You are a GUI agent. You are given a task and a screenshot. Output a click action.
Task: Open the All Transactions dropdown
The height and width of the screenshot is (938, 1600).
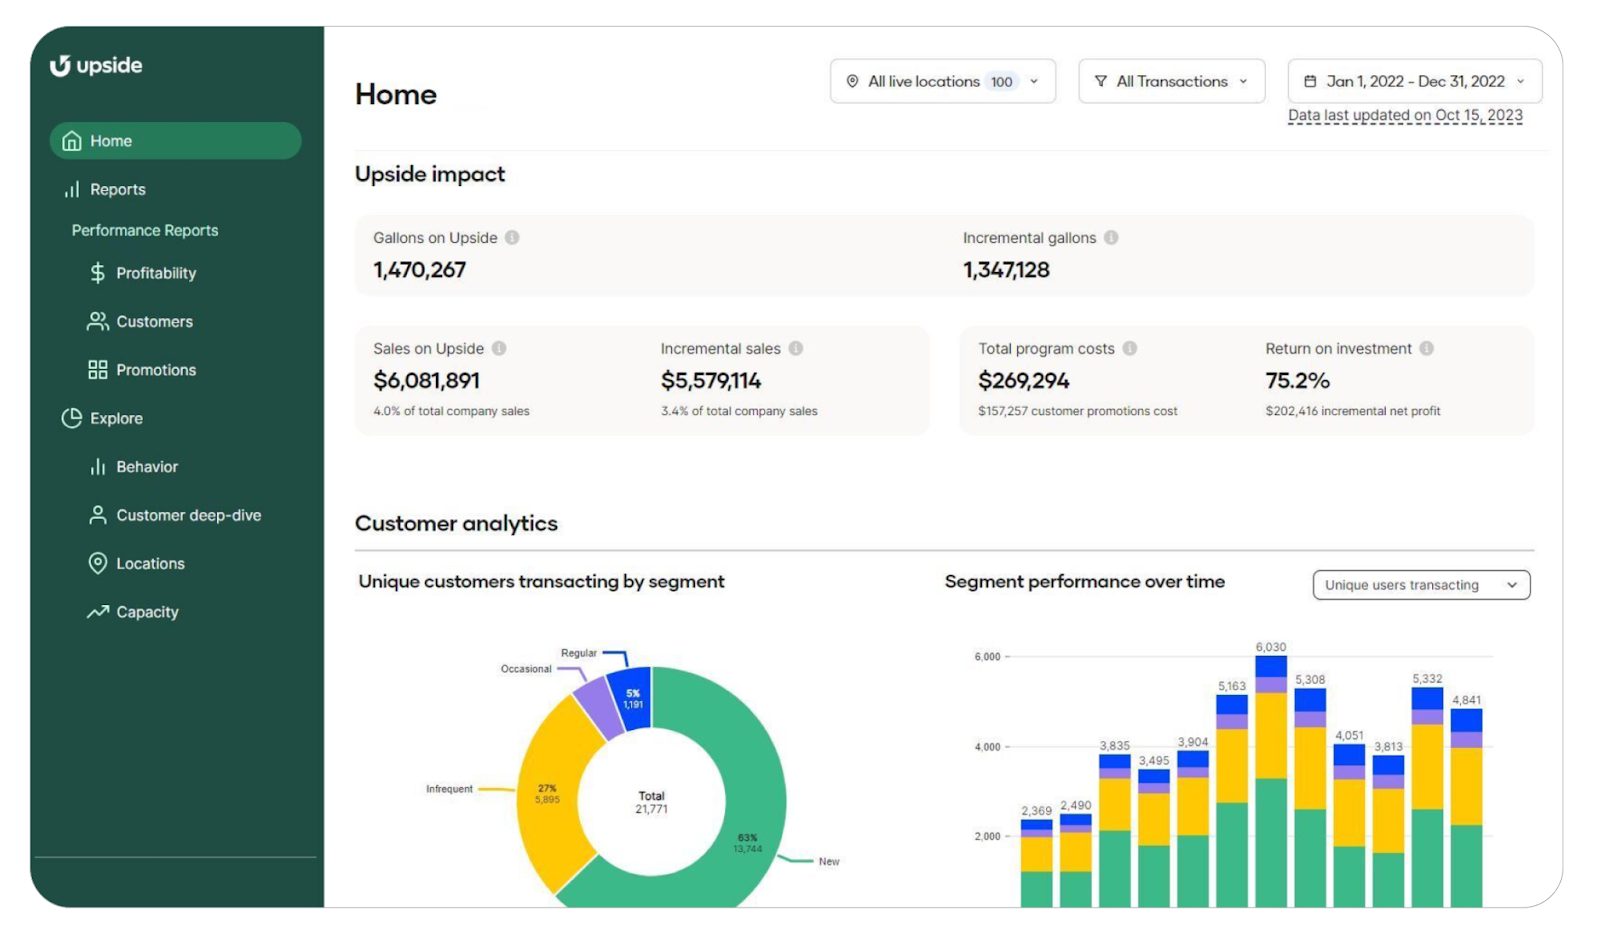coord(1172,81)
